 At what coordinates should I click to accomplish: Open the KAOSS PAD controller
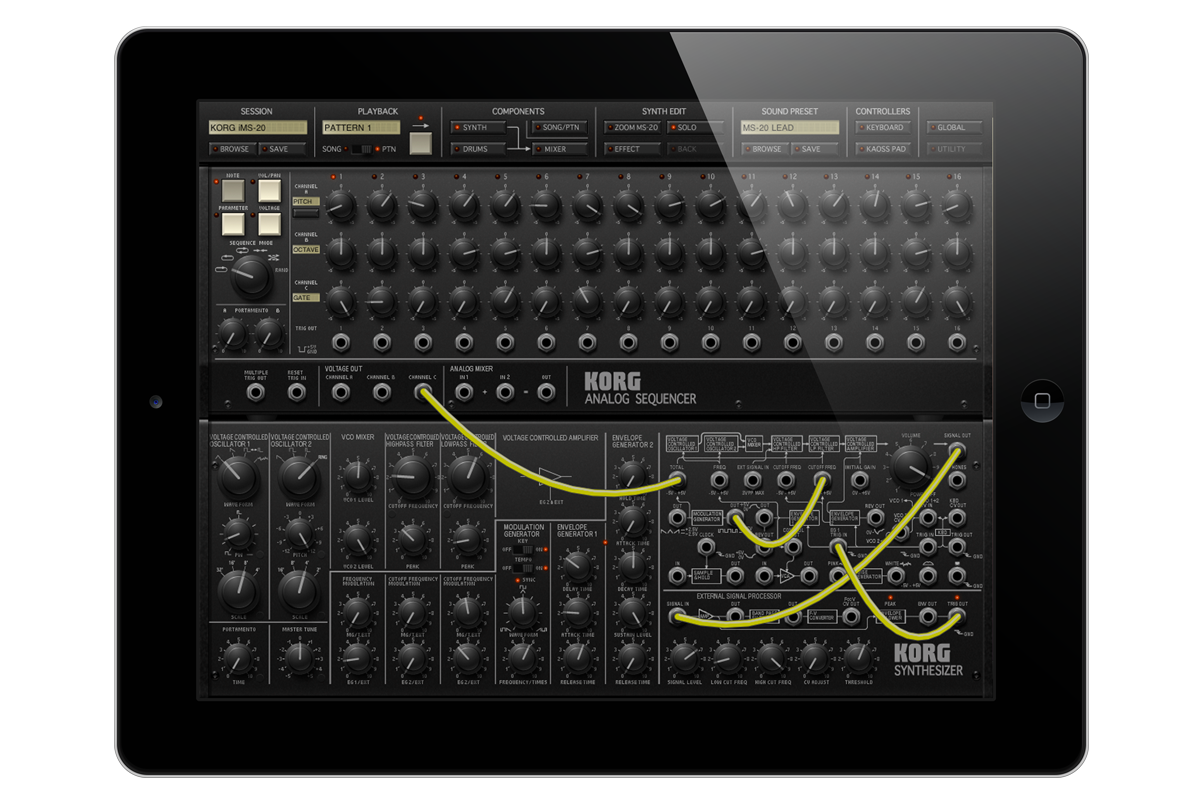pyautogui.click(x=884, y=149)
